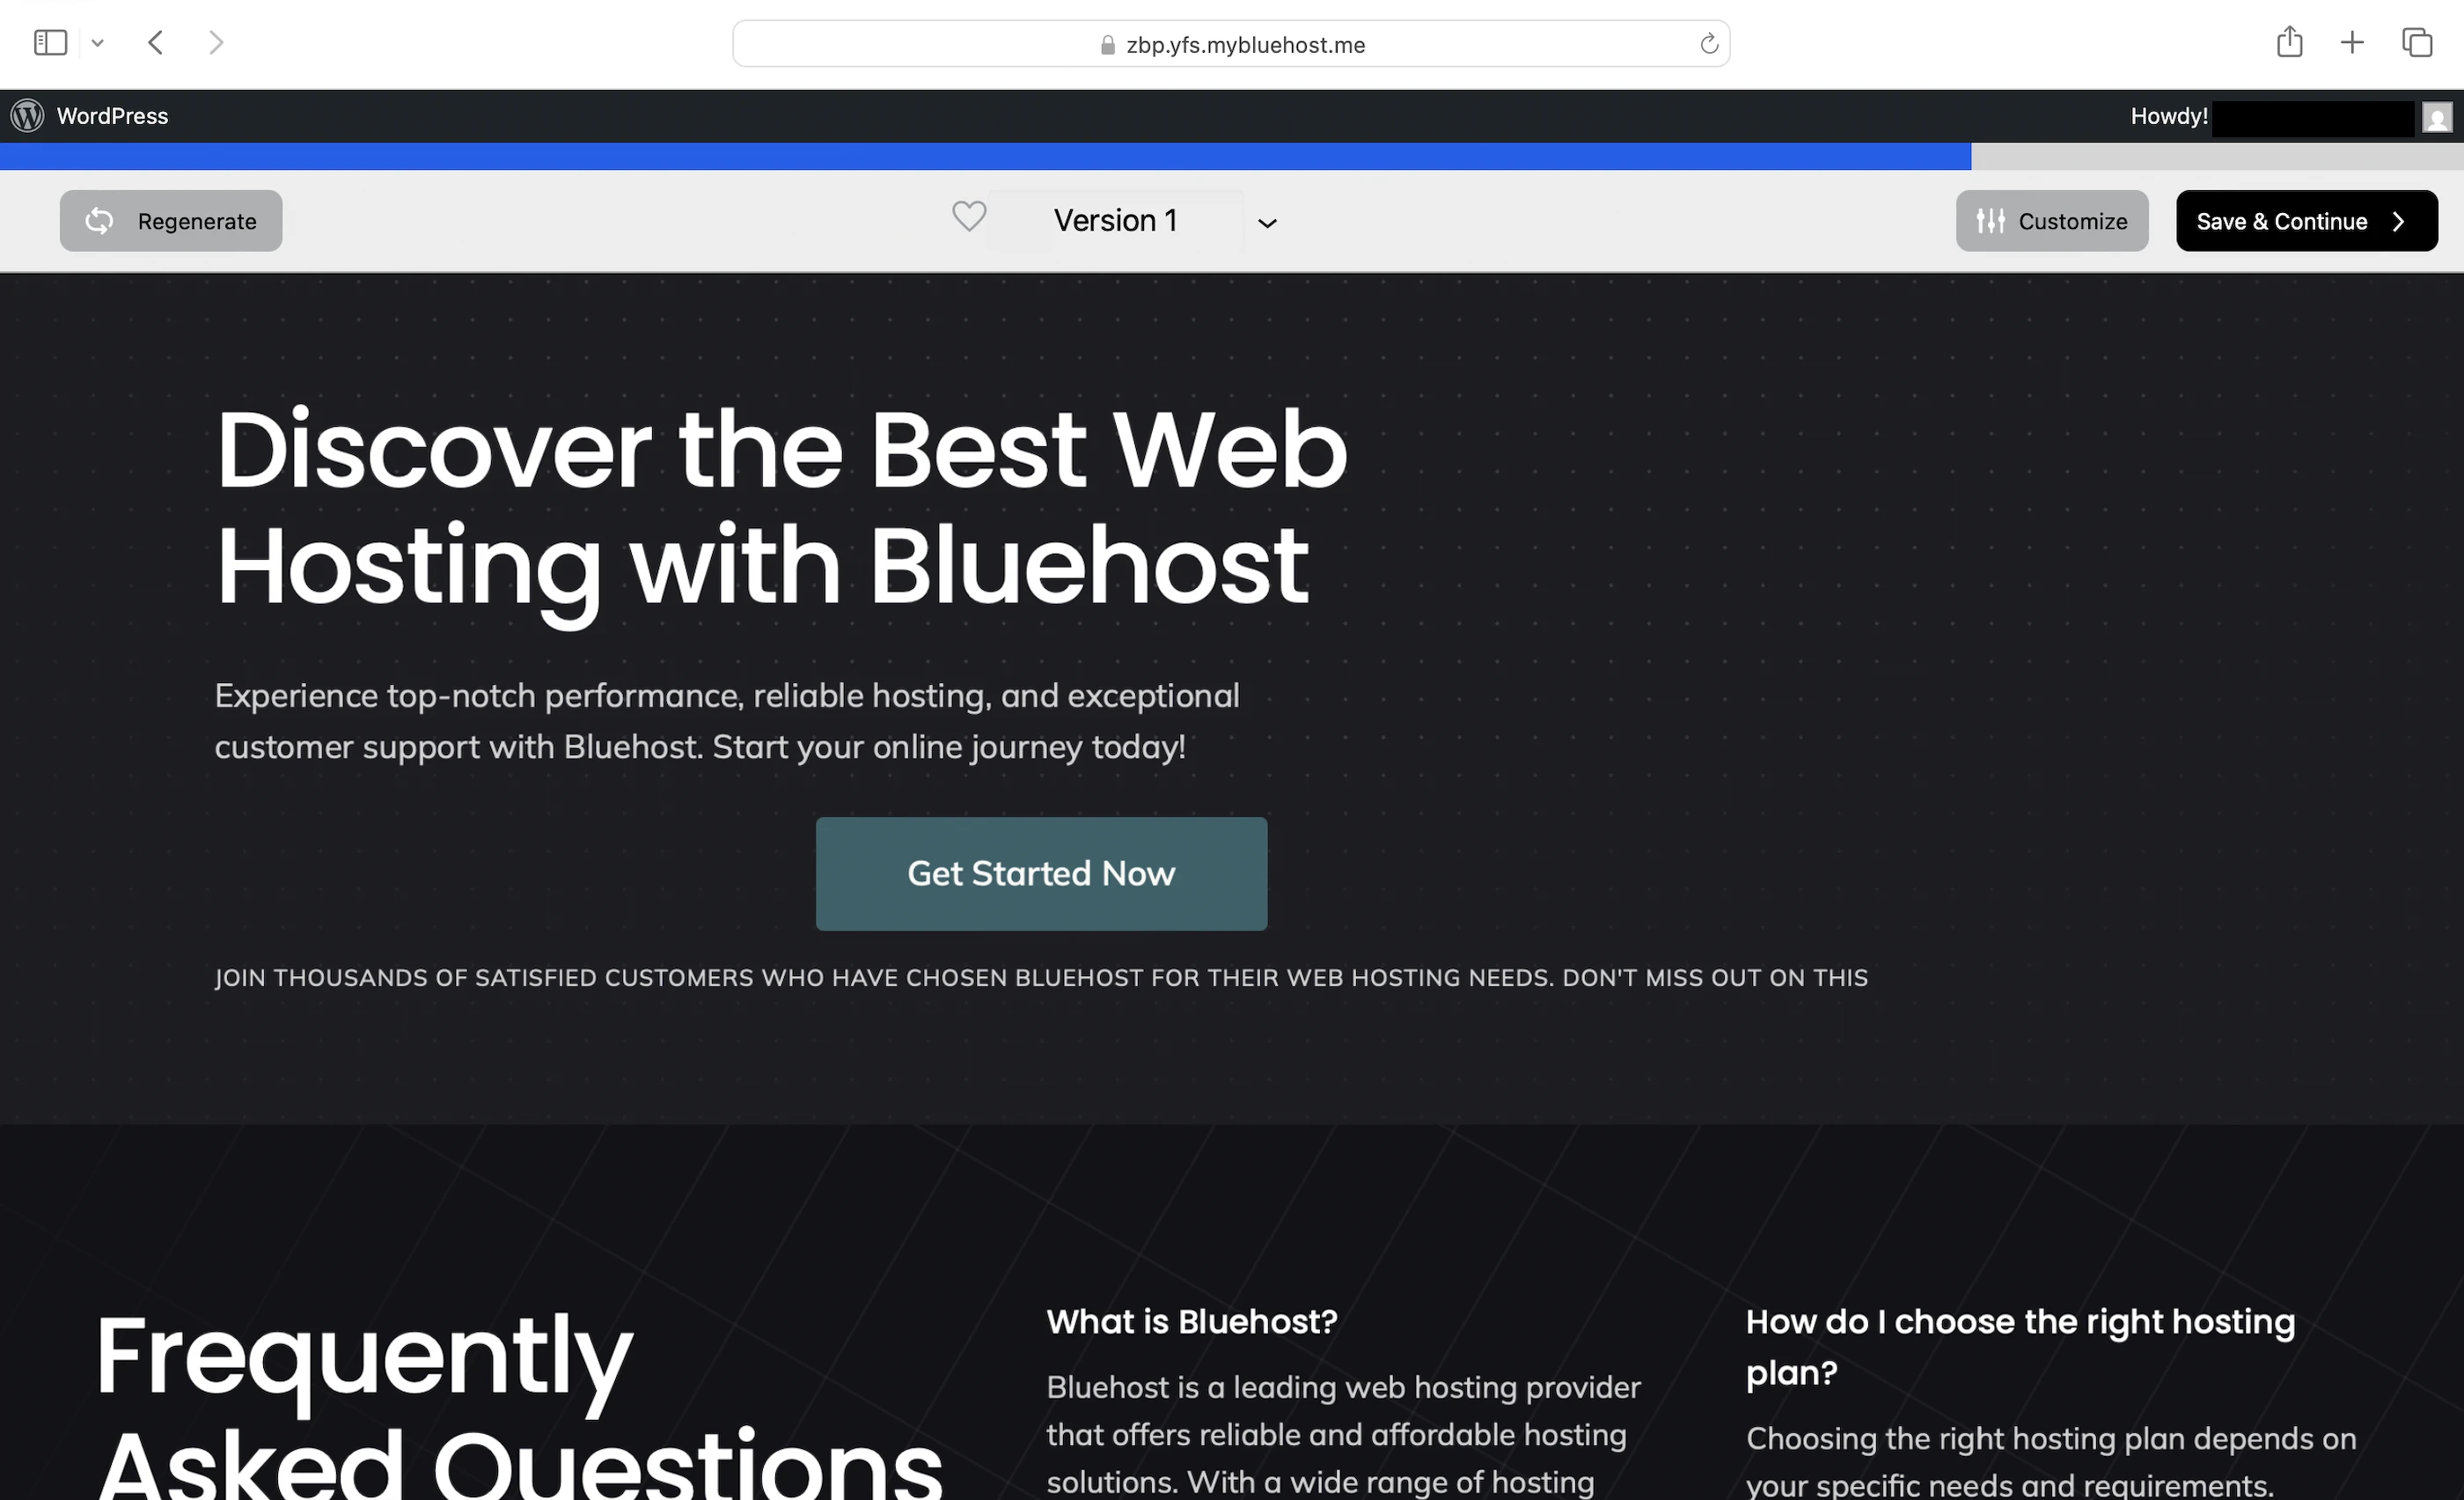The width and height of the screenshot is (2464, 1500).
Task: Open the Howdy account menu
Action: [2168, 116]
